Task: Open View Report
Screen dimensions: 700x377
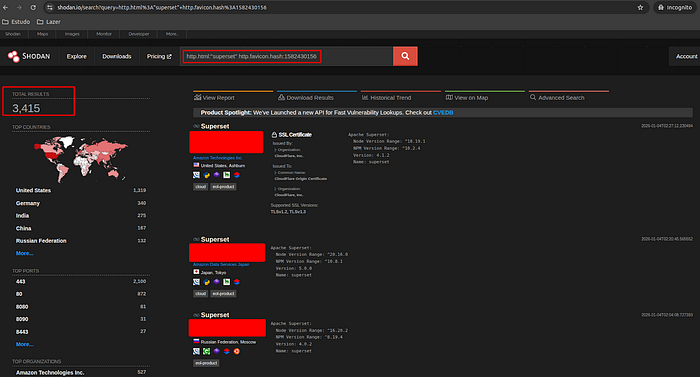Action: pyautogui.click(x=214, y=97)
